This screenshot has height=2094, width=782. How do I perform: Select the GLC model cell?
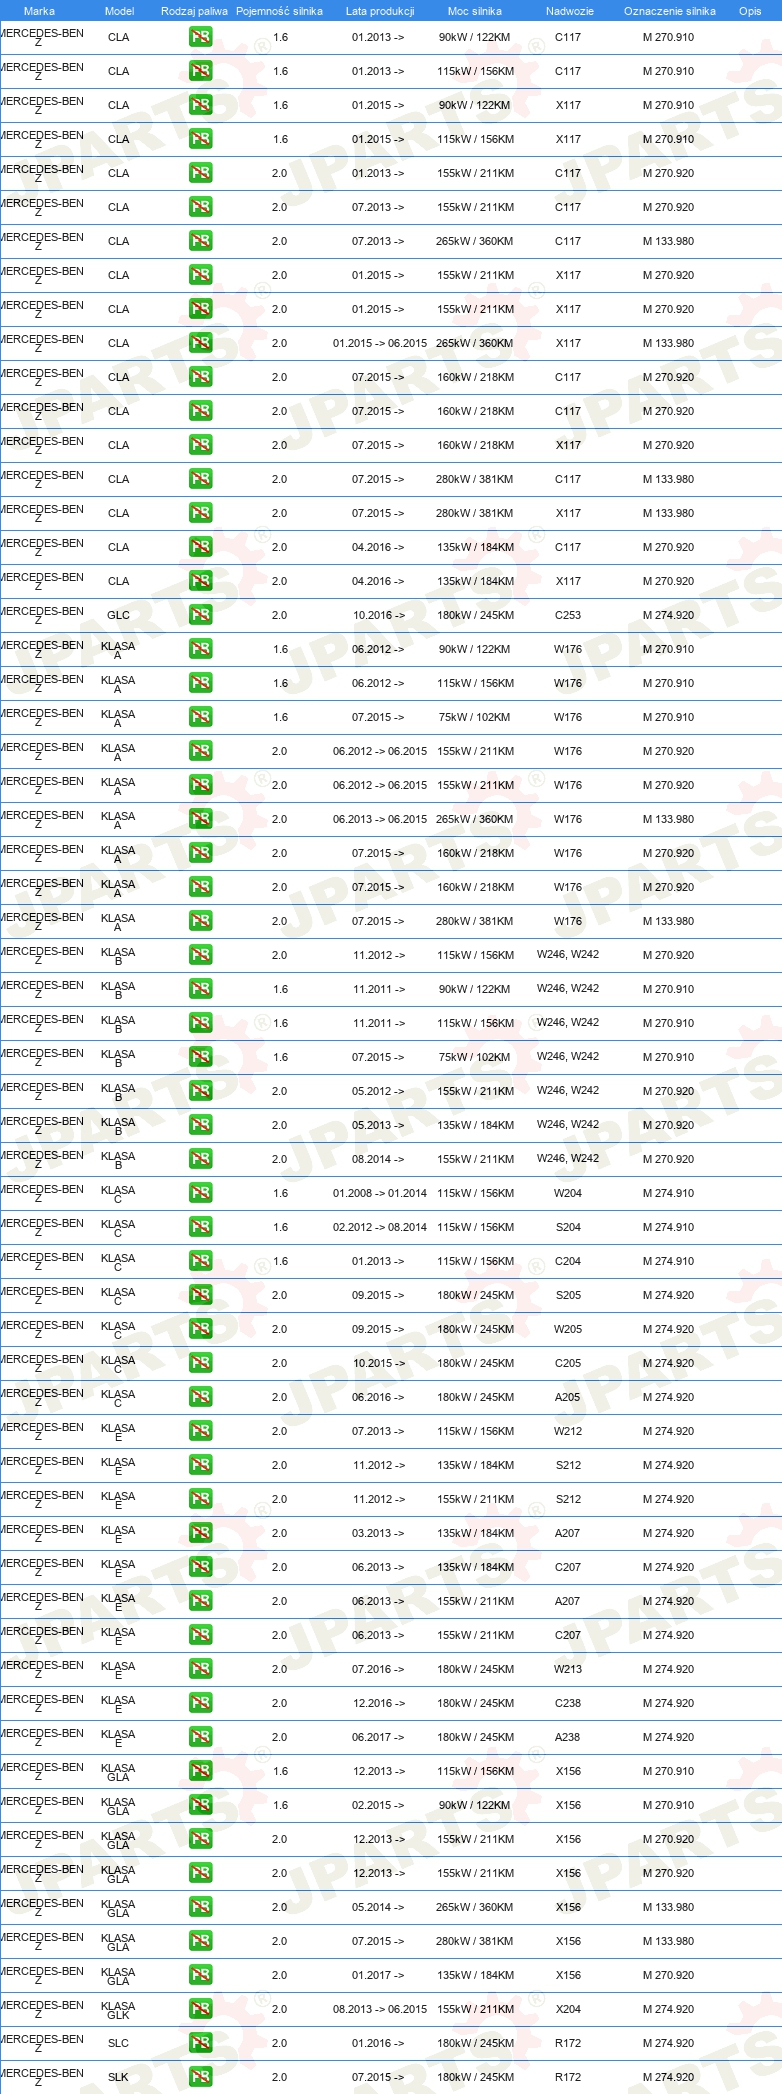[118, 615]
